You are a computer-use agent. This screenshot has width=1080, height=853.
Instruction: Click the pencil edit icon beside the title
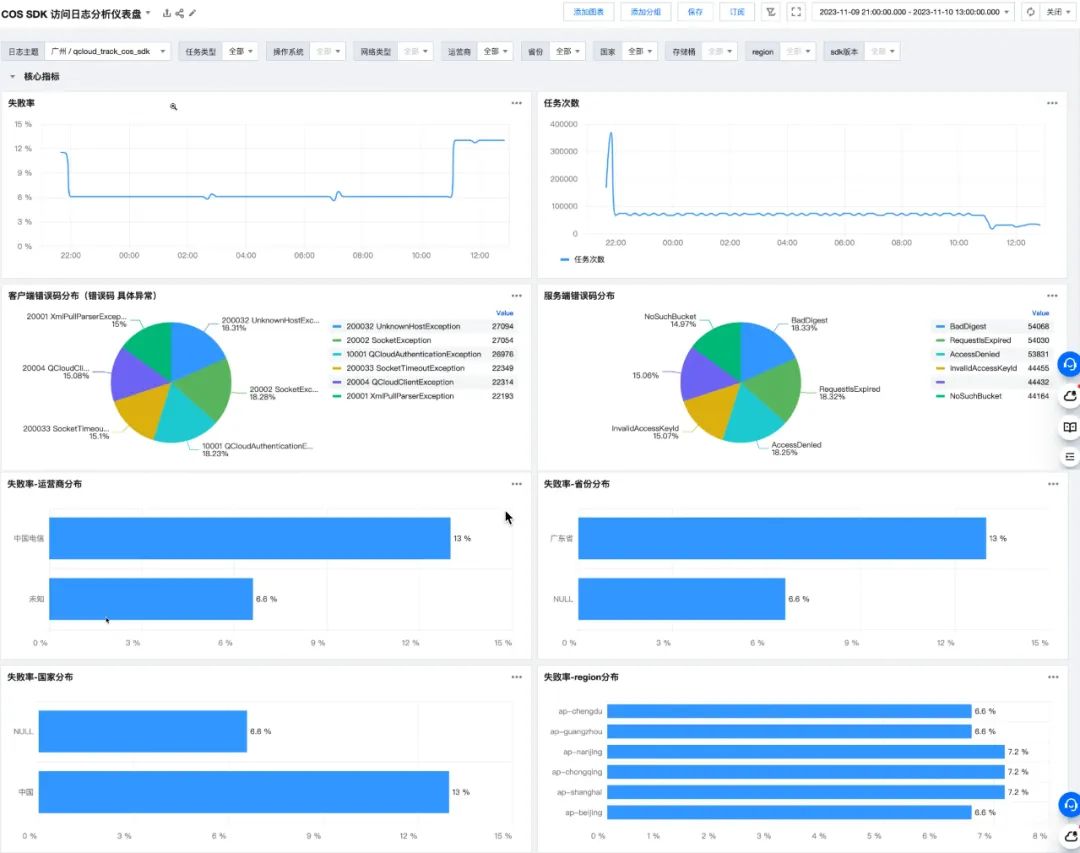(x=193, y=13)
